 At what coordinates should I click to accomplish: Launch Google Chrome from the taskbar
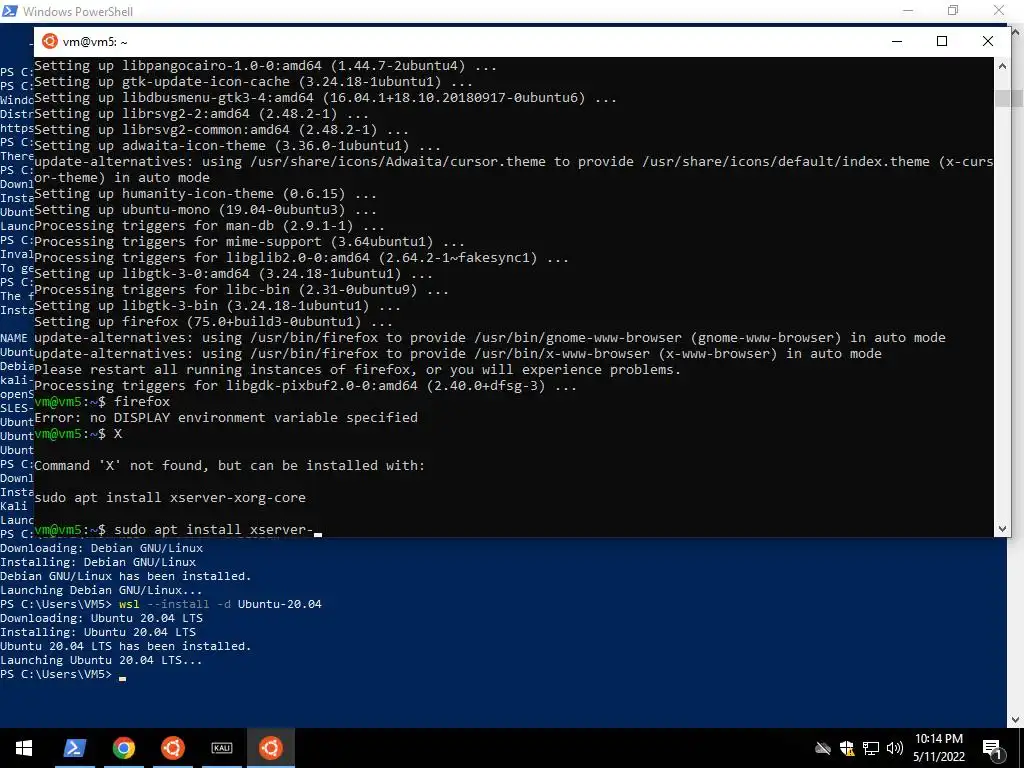pyautogui.click(x=123, y=748)
